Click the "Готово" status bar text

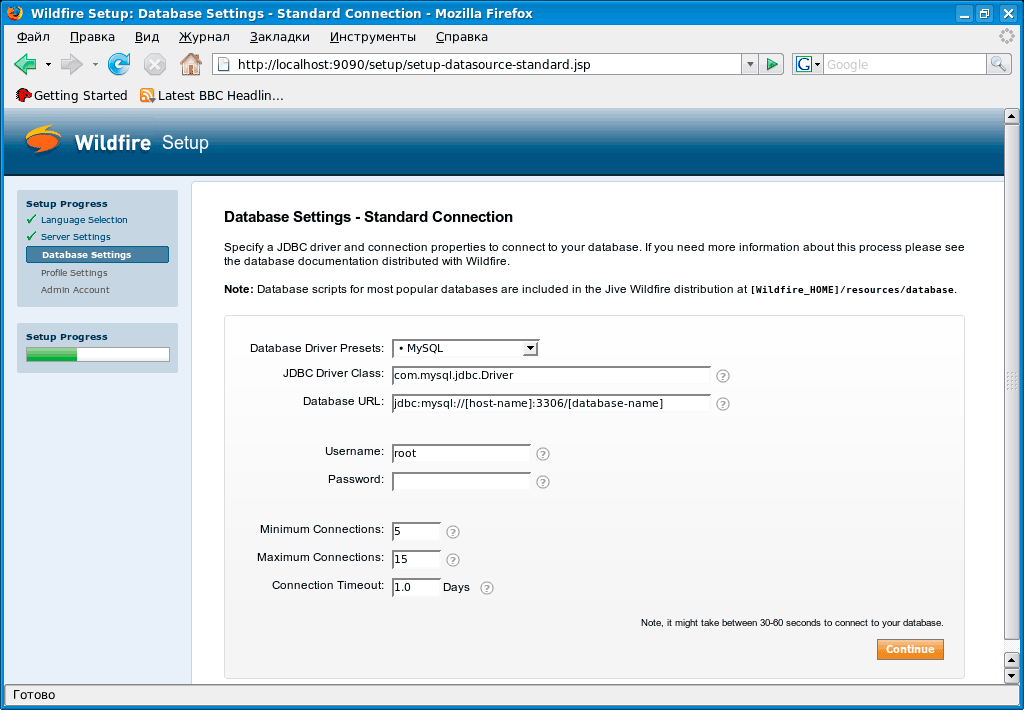pyautogui.click(x=34, y=695)
